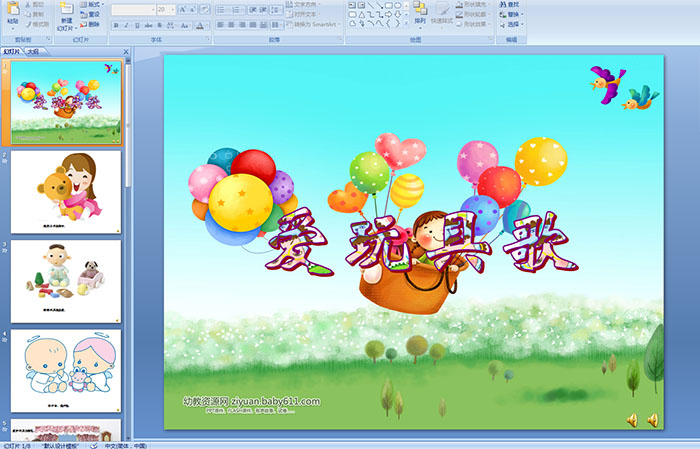Image resolution: width=700 pixels, height=449 pixels.
Task: Toggle Strikethrough (abe) formatting
Action: (x=148, y=25)
